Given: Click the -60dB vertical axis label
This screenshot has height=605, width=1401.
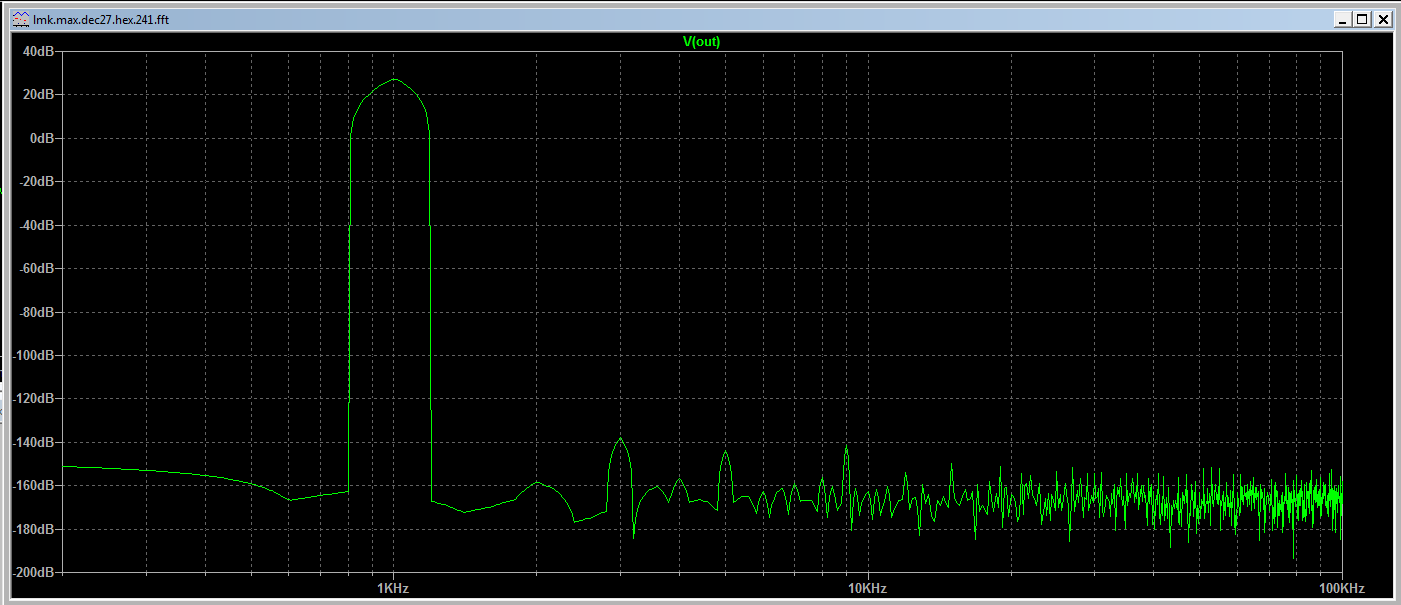Looking at the screenshot, I should [35, 269].
